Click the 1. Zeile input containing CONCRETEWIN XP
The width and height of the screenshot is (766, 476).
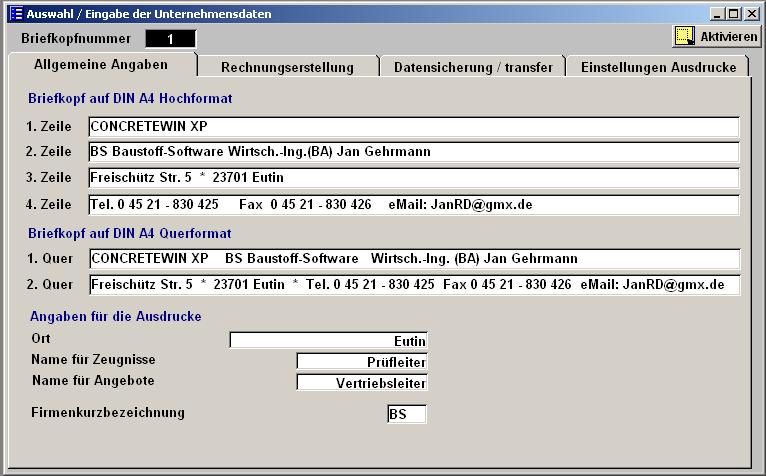point(413,126)
